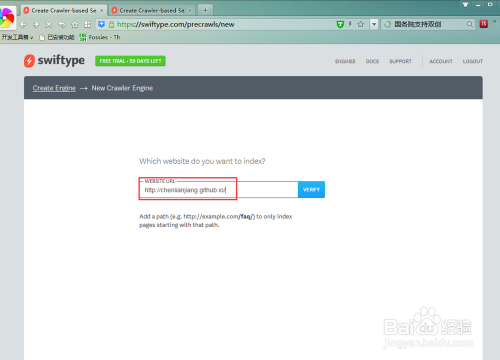
Task: Click the green T shield icon
Action: (x=340, y=24)
